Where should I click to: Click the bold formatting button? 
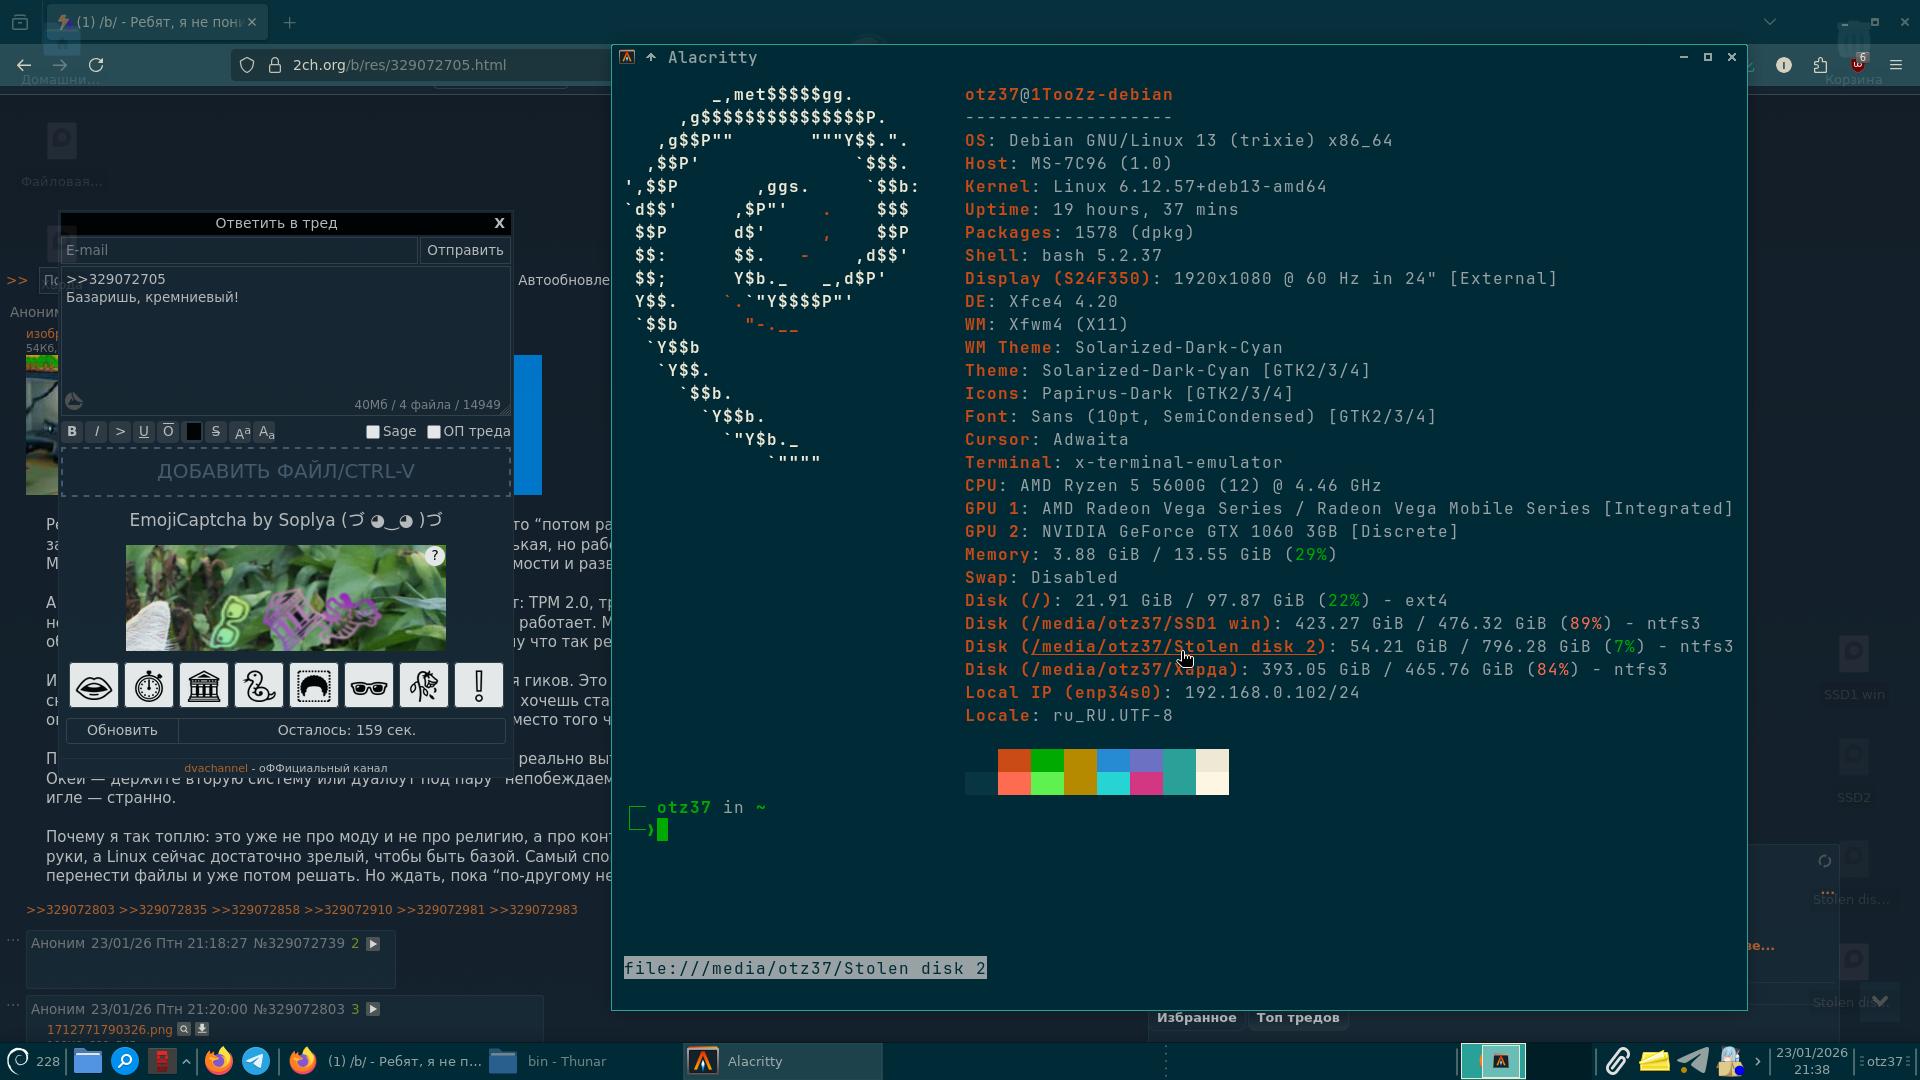pos(72,432)
